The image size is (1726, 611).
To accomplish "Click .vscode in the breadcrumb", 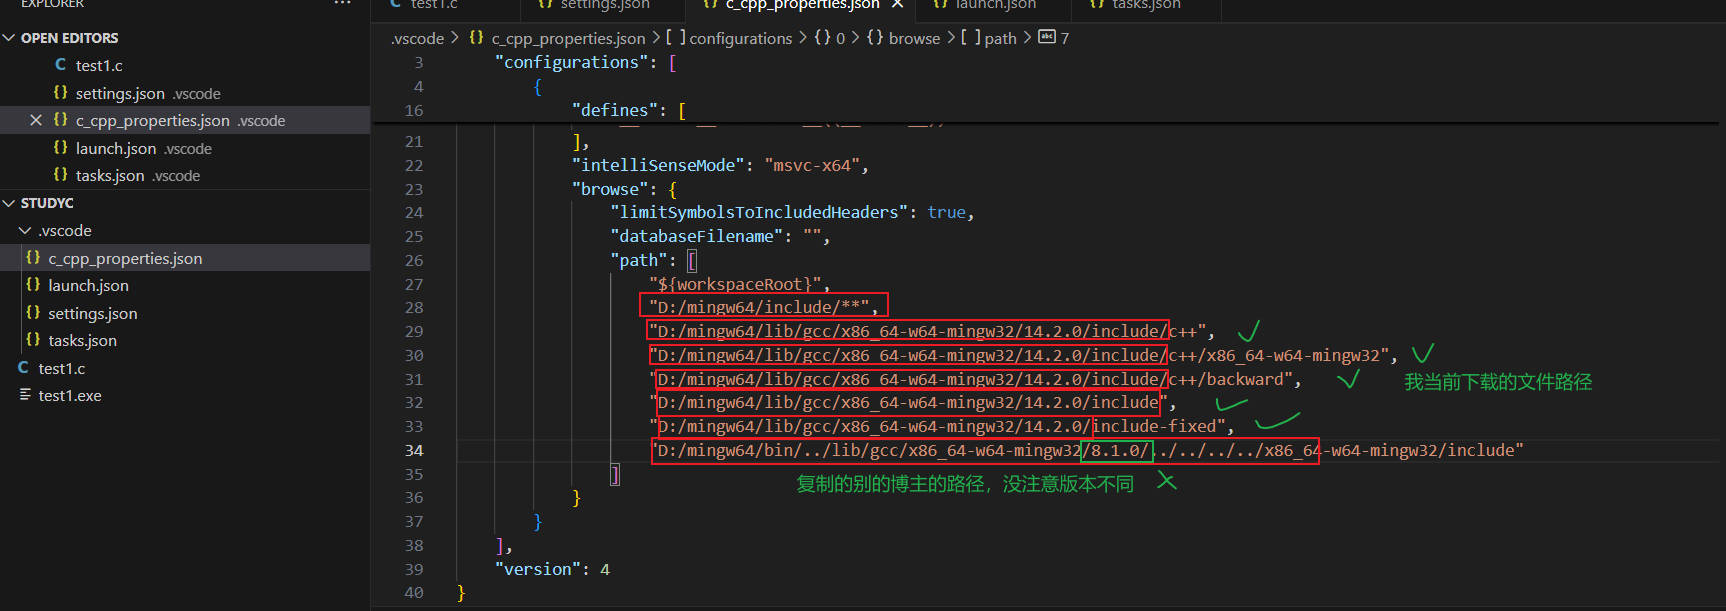I will (417, 38).
